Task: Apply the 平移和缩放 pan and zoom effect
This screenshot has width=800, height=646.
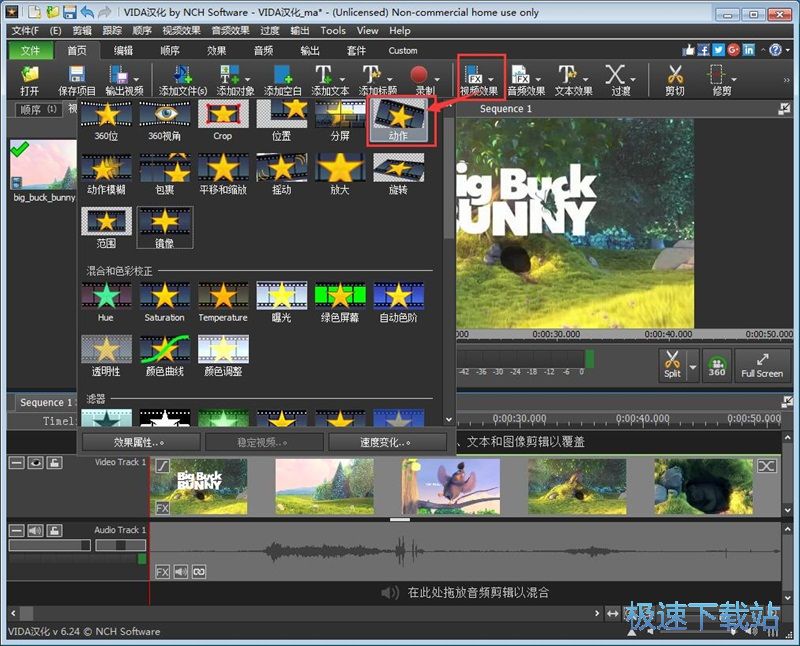Action: pyautogui.click(x=223, y=175)
